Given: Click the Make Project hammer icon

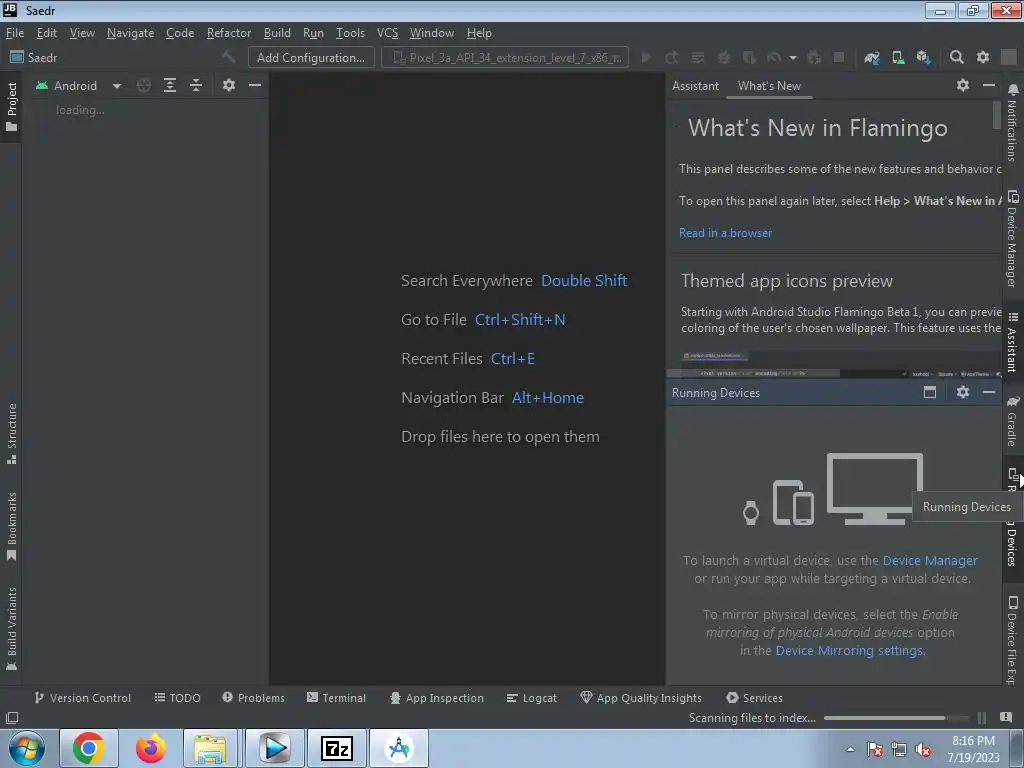Looking at the screenshot, I should click(229, 57).
